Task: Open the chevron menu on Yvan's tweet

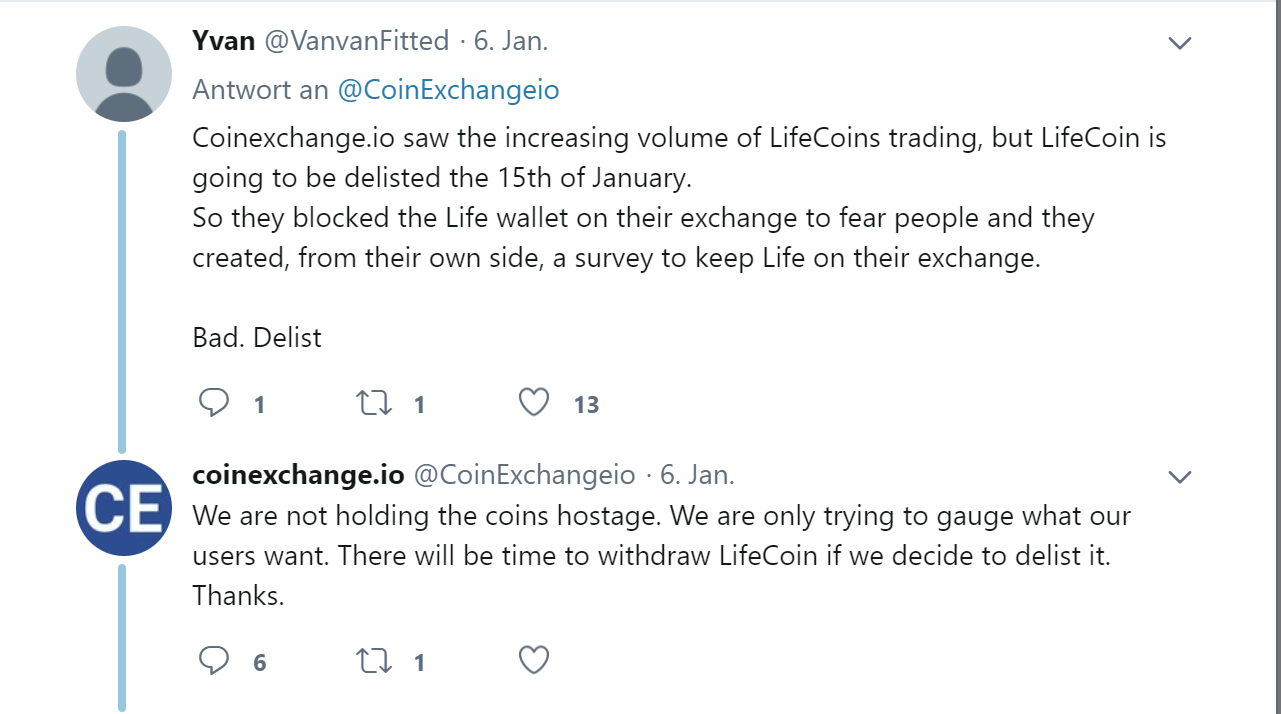Action: (x=1180, y=43)
